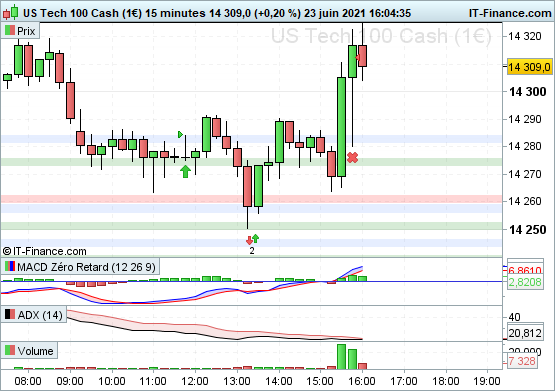Click the 08:00 time axis label

pos(28,381)
